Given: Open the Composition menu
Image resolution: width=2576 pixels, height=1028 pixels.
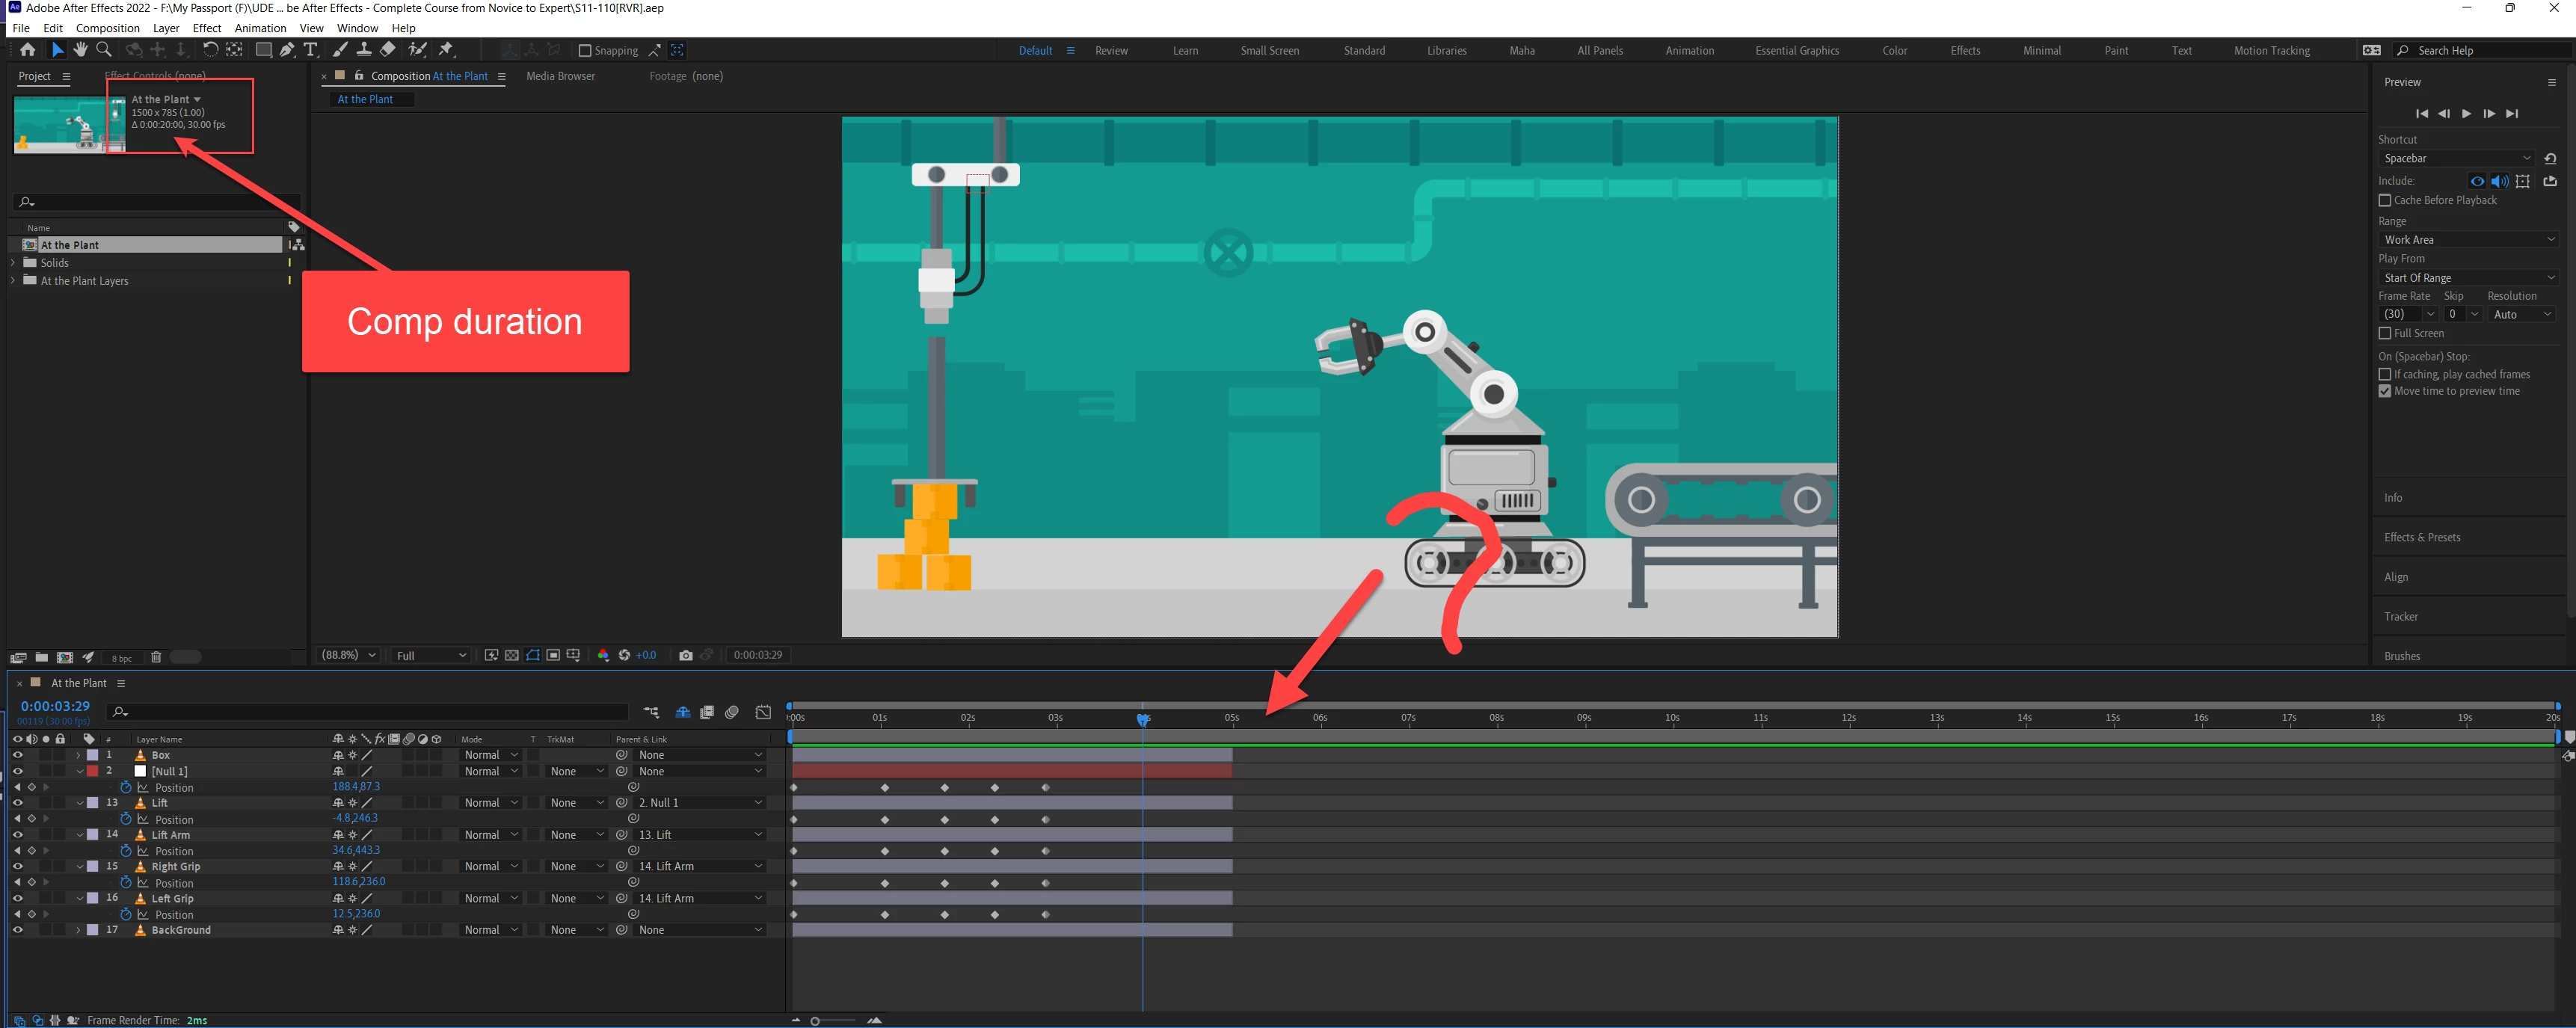Looking at the screenshot, I should pos(107,28).
